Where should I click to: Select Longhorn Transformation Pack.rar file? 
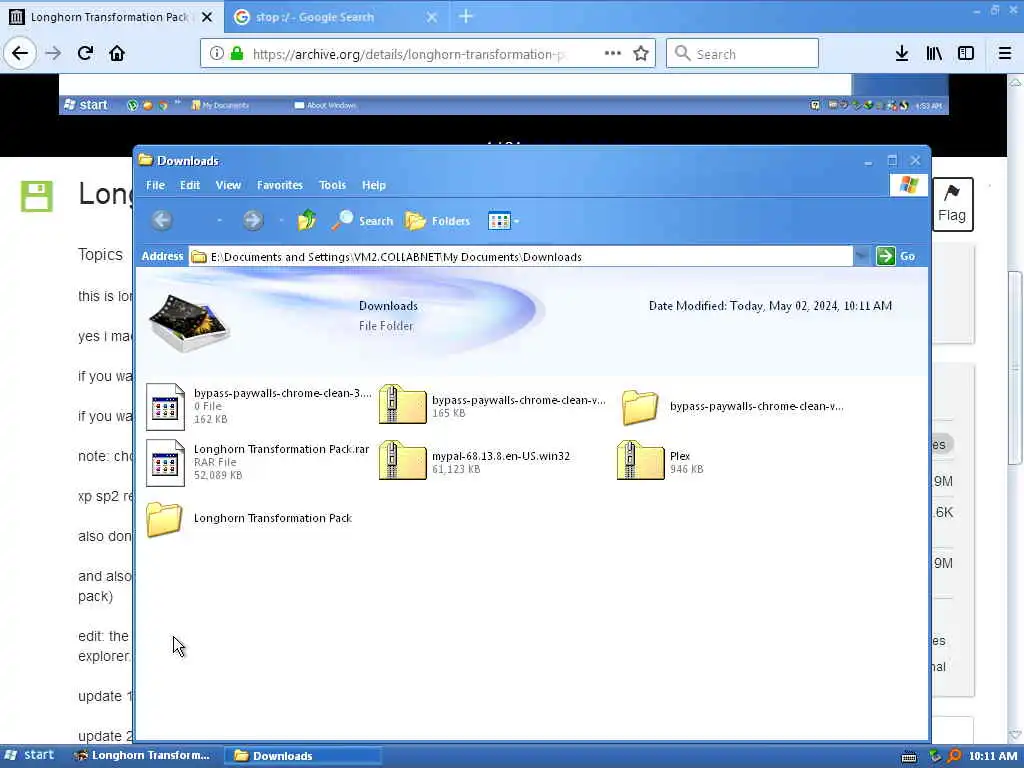click(x=258, y=462)
